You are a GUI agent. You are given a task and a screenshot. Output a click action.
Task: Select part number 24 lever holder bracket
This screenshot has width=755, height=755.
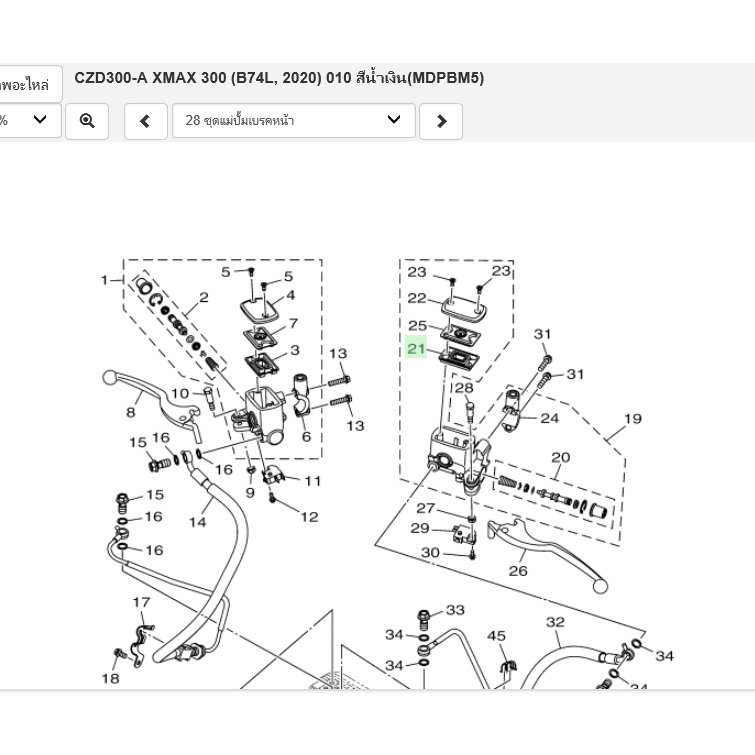[549, 418]
